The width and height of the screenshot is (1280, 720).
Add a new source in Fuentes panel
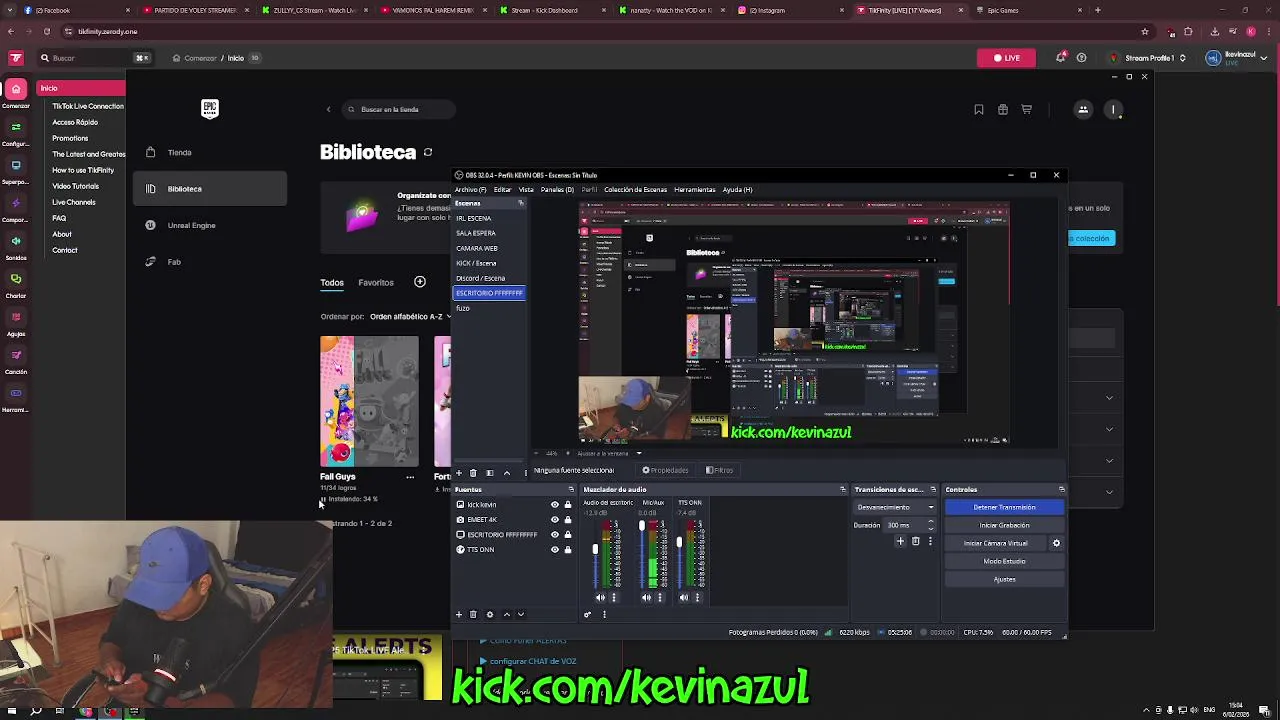459,615
